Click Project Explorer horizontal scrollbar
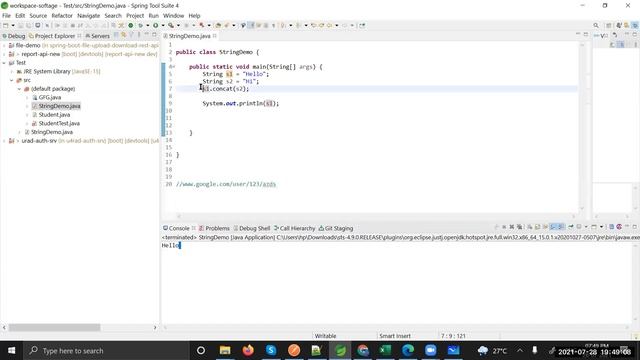The width and height of the screenshot is (640, 360). [x=54, y=327]
